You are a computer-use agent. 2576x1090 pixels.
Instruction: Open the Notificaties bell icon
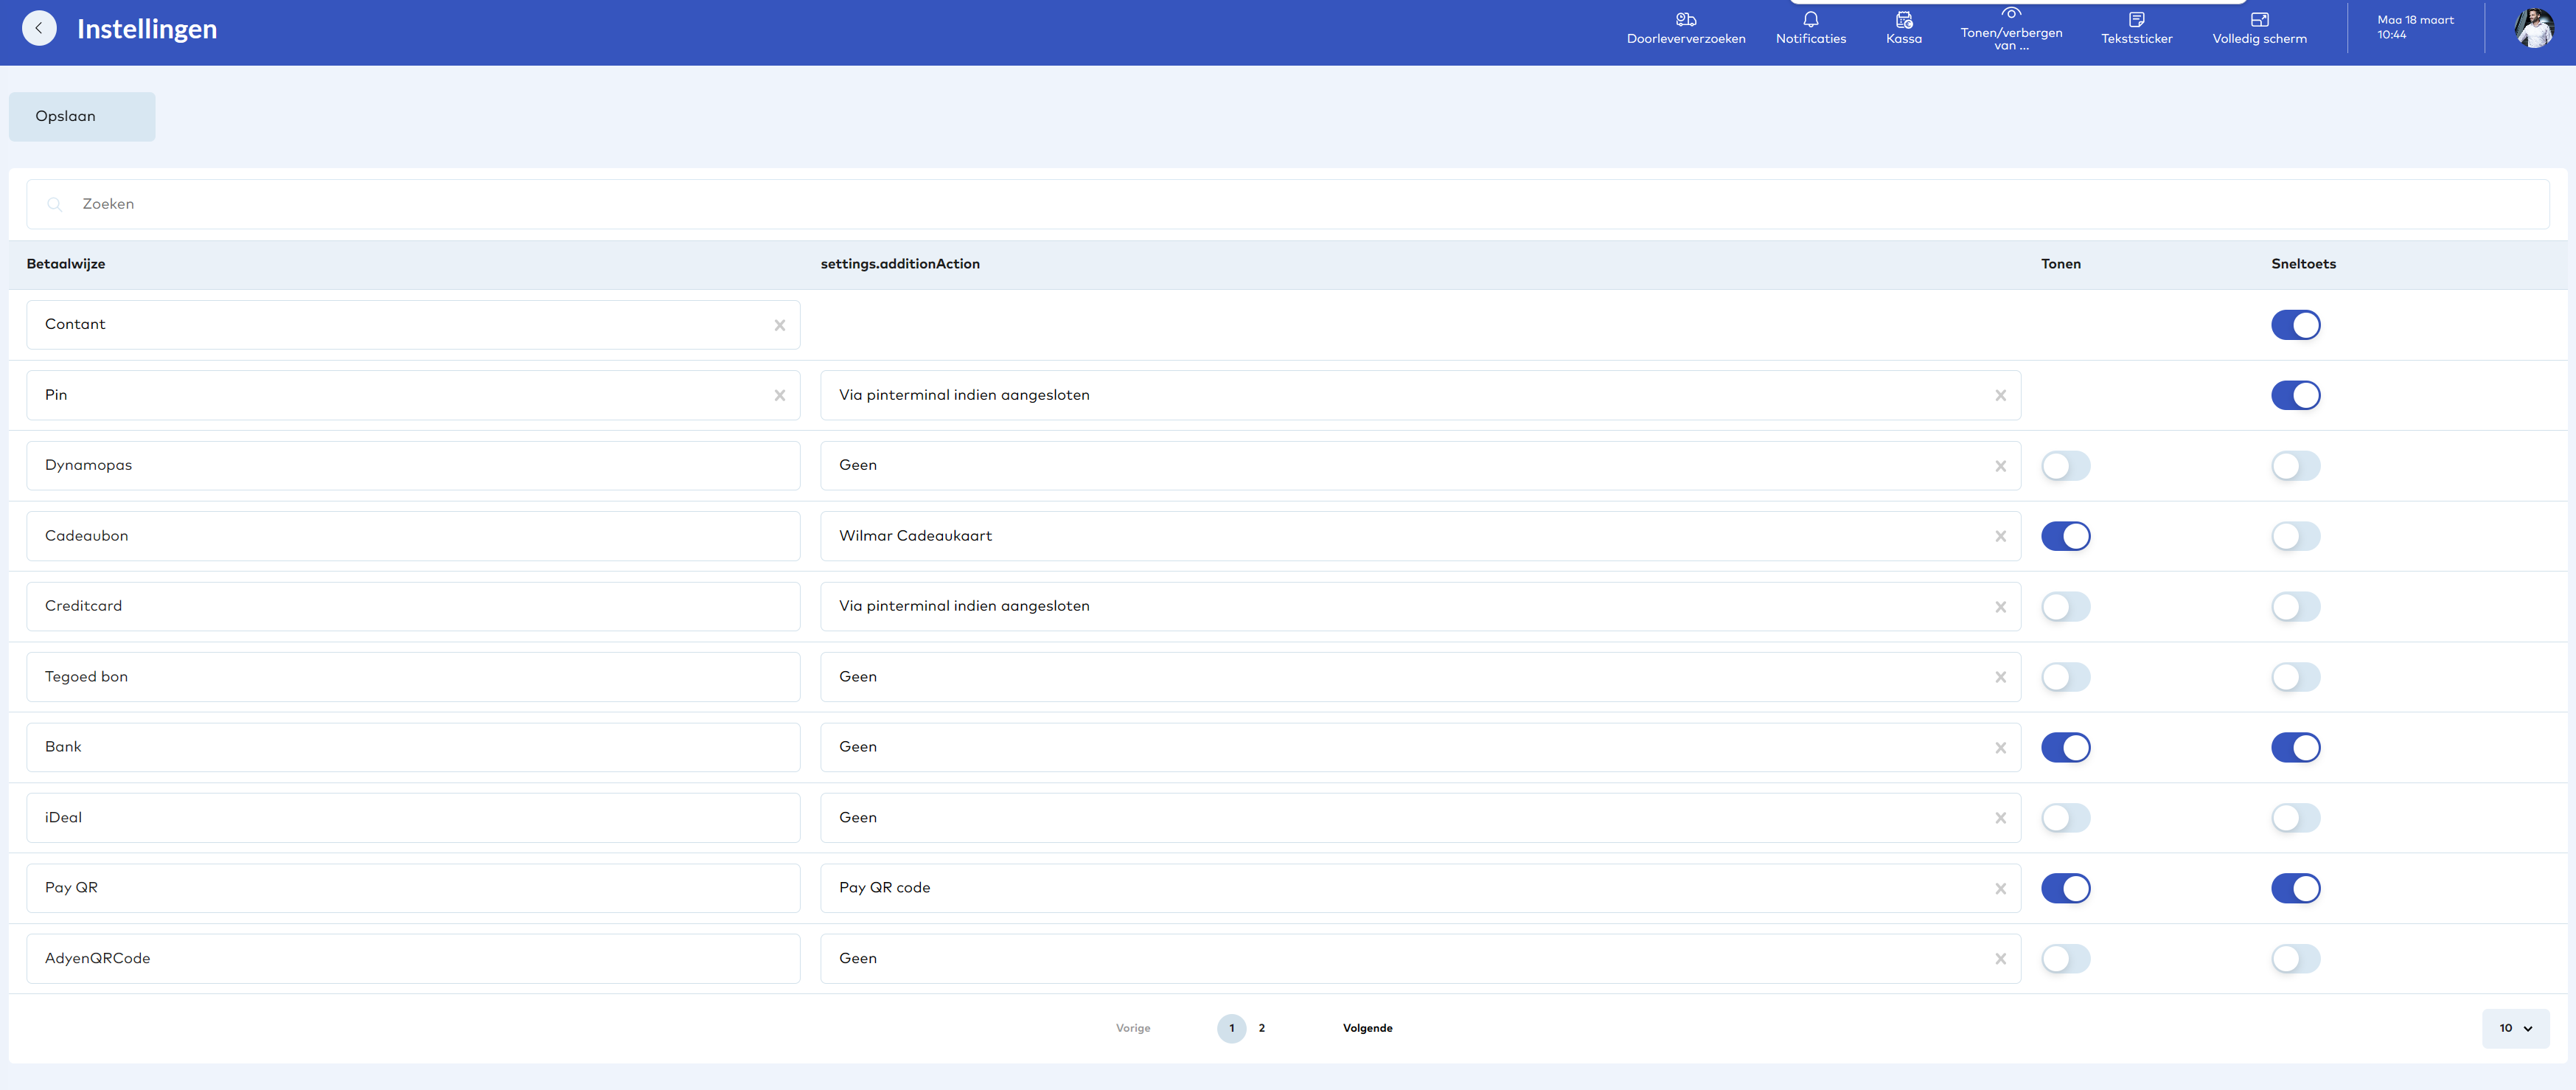click(1810, 21)
